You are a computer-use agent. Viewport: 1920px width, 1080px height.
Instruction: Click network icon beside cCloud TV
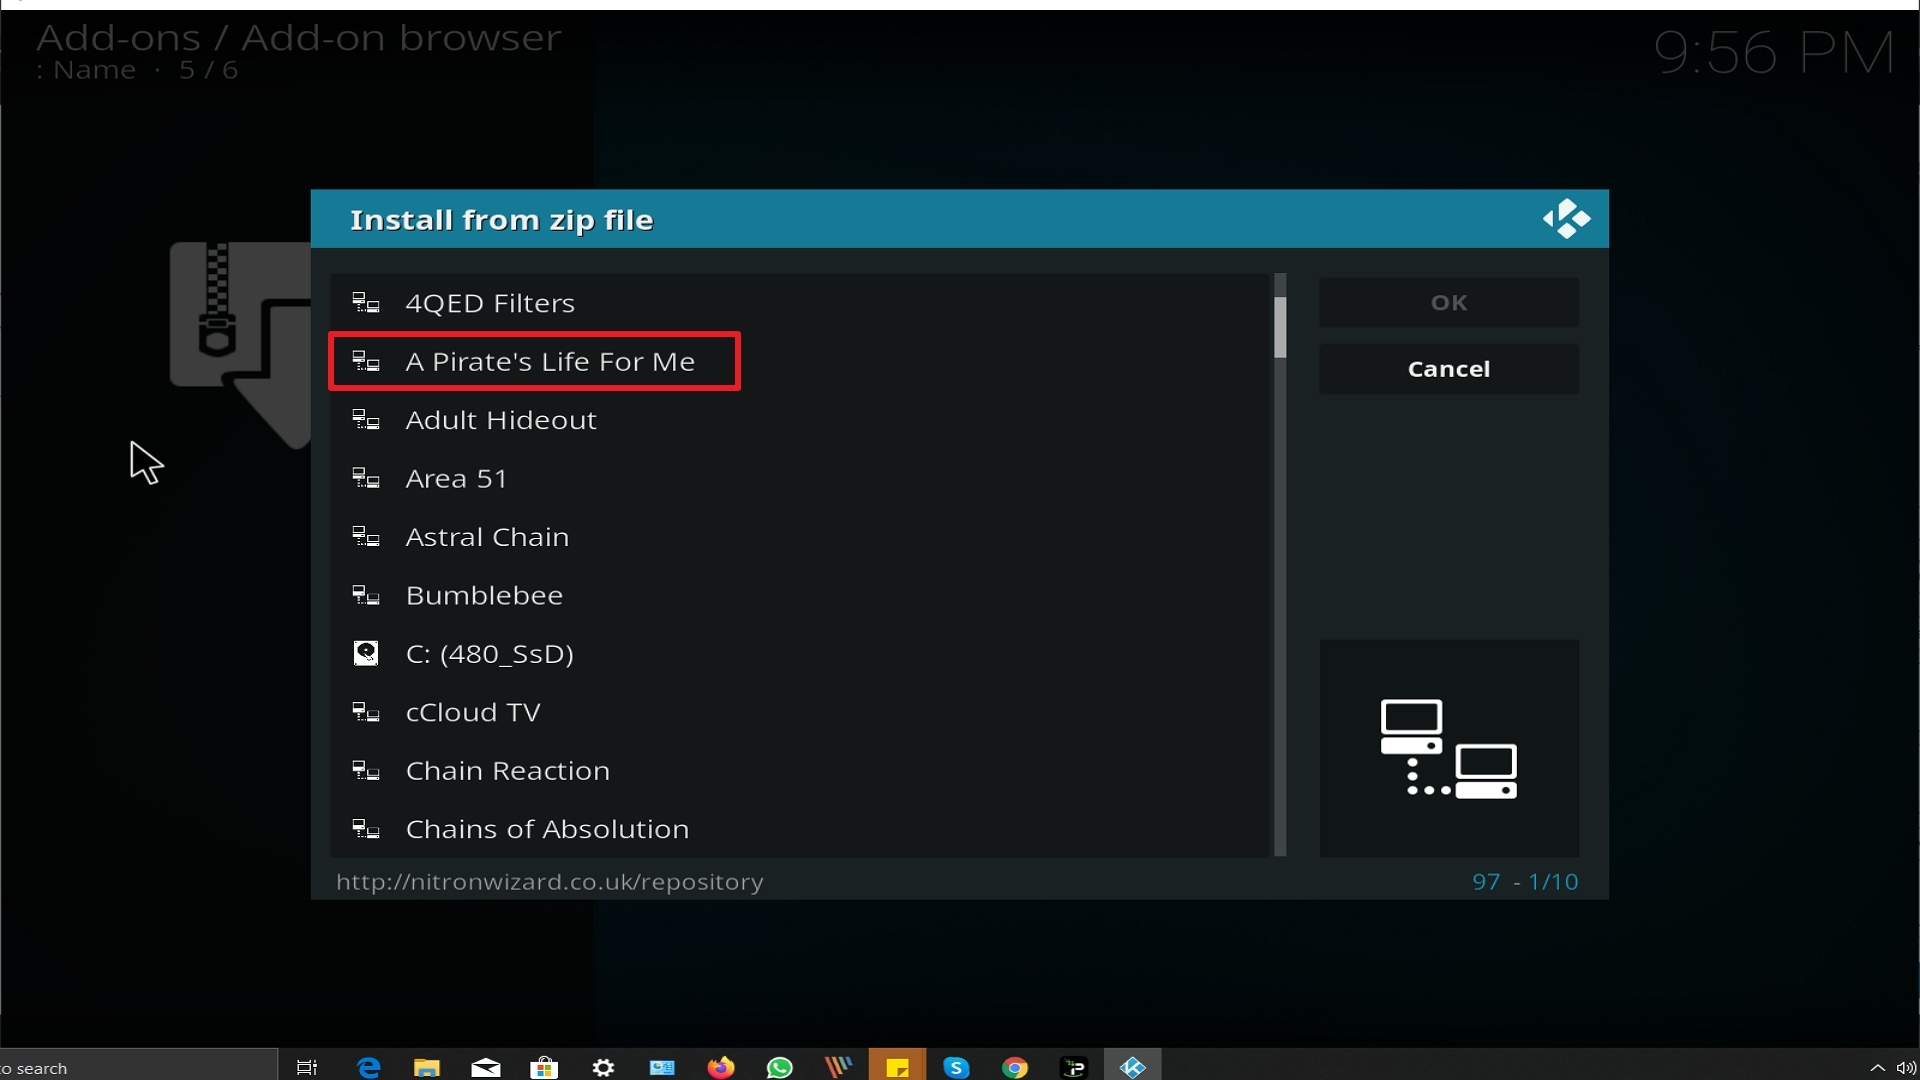366,712
